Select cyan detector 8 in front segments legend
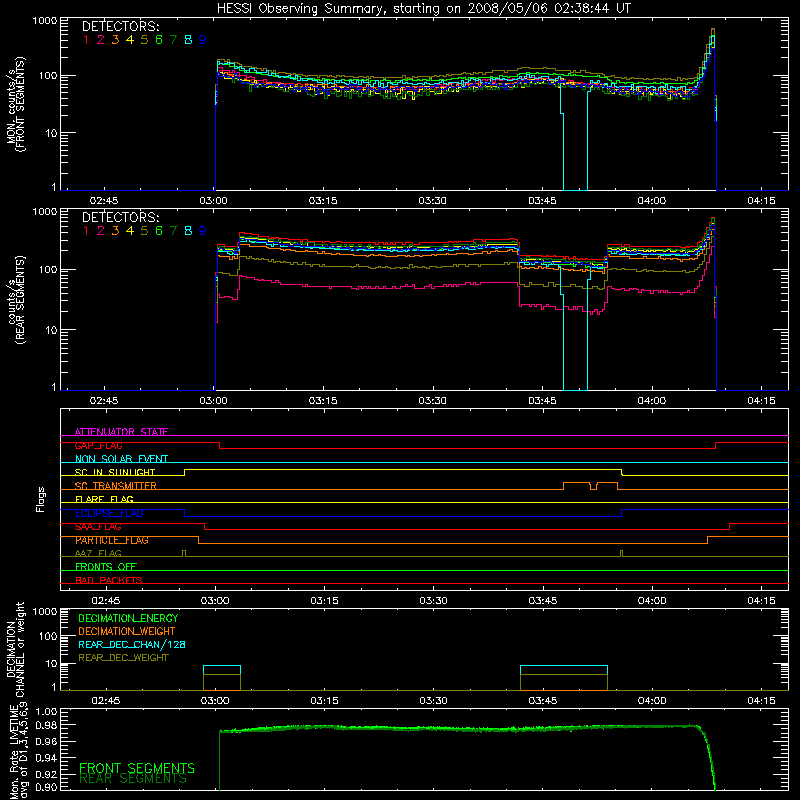Image resolution: width=800 pixels, height=800 pixels. click(188, 40)
